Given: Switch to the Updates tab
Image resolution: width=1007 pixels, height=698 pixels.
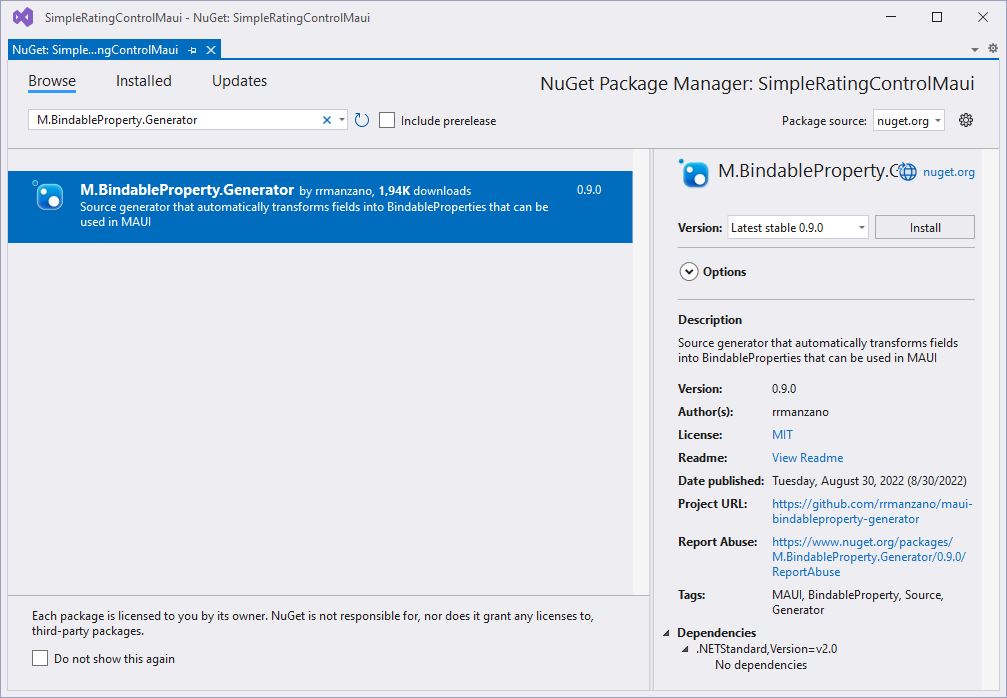Looking at the screenshot, I should coord(239,81).
